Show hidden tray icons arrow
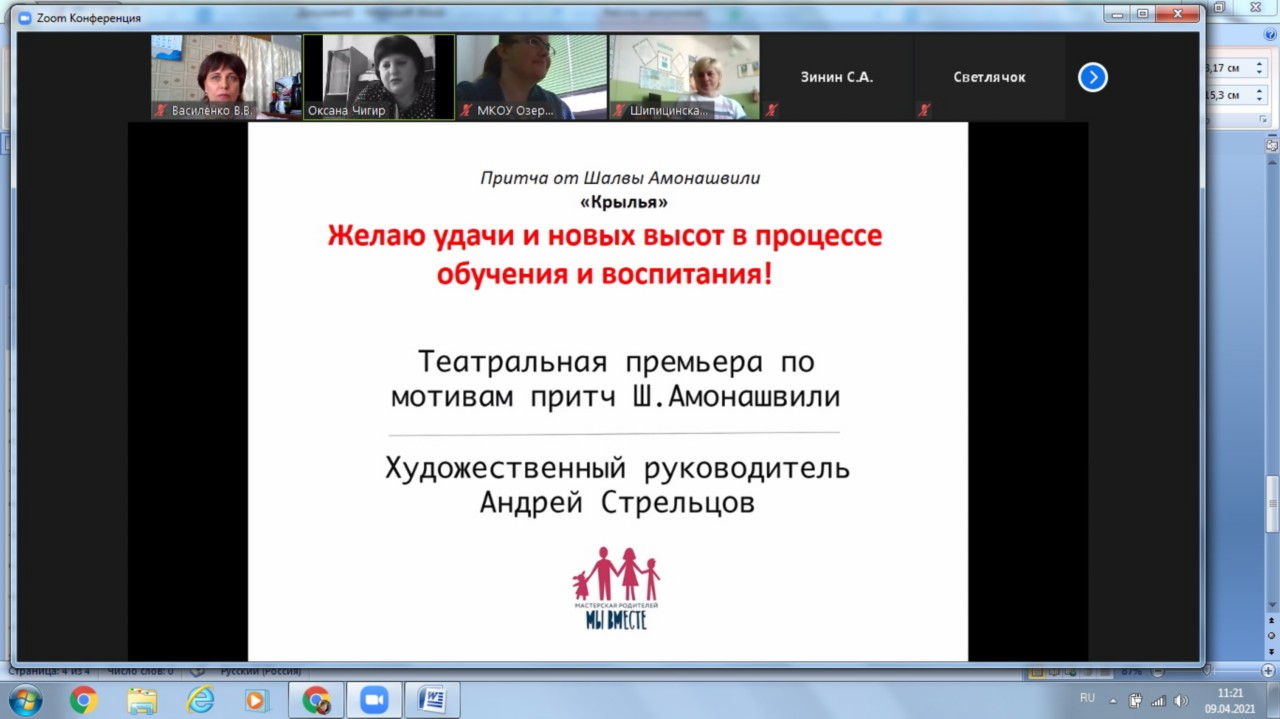Screen dimensions: 1280x719 (1114, 700)
